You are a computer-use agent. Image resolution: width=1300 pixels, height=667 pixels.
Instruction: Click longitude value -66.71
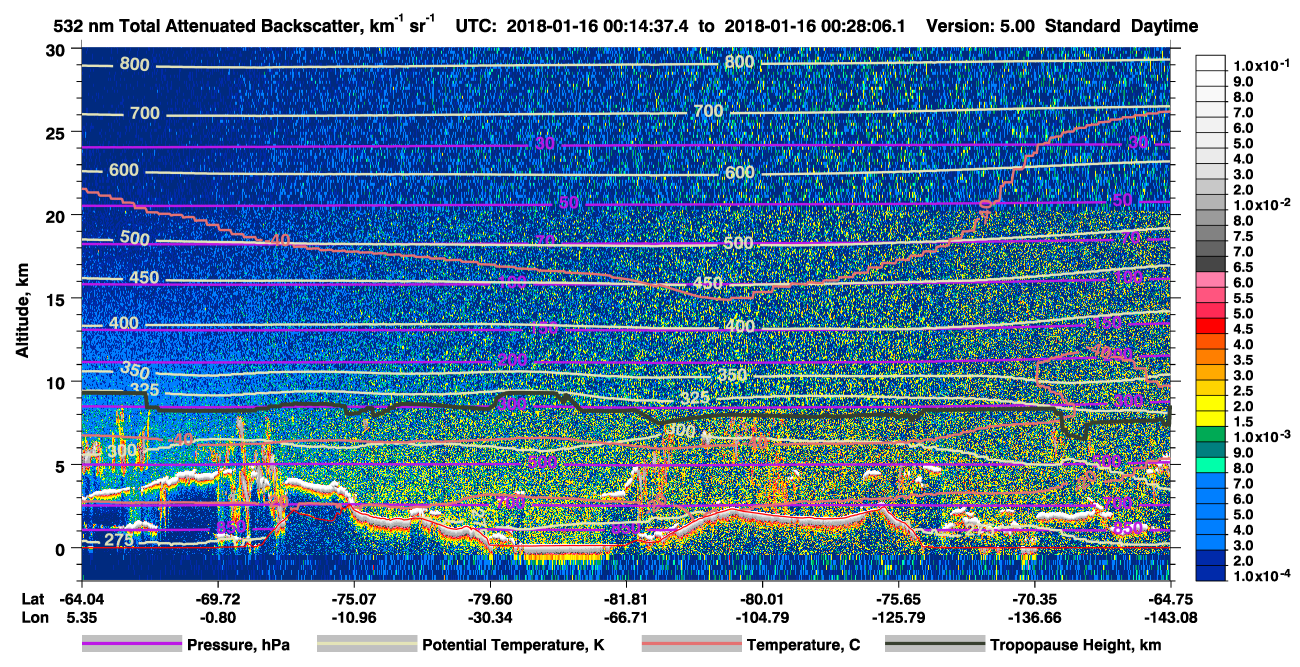pos(625,617)
